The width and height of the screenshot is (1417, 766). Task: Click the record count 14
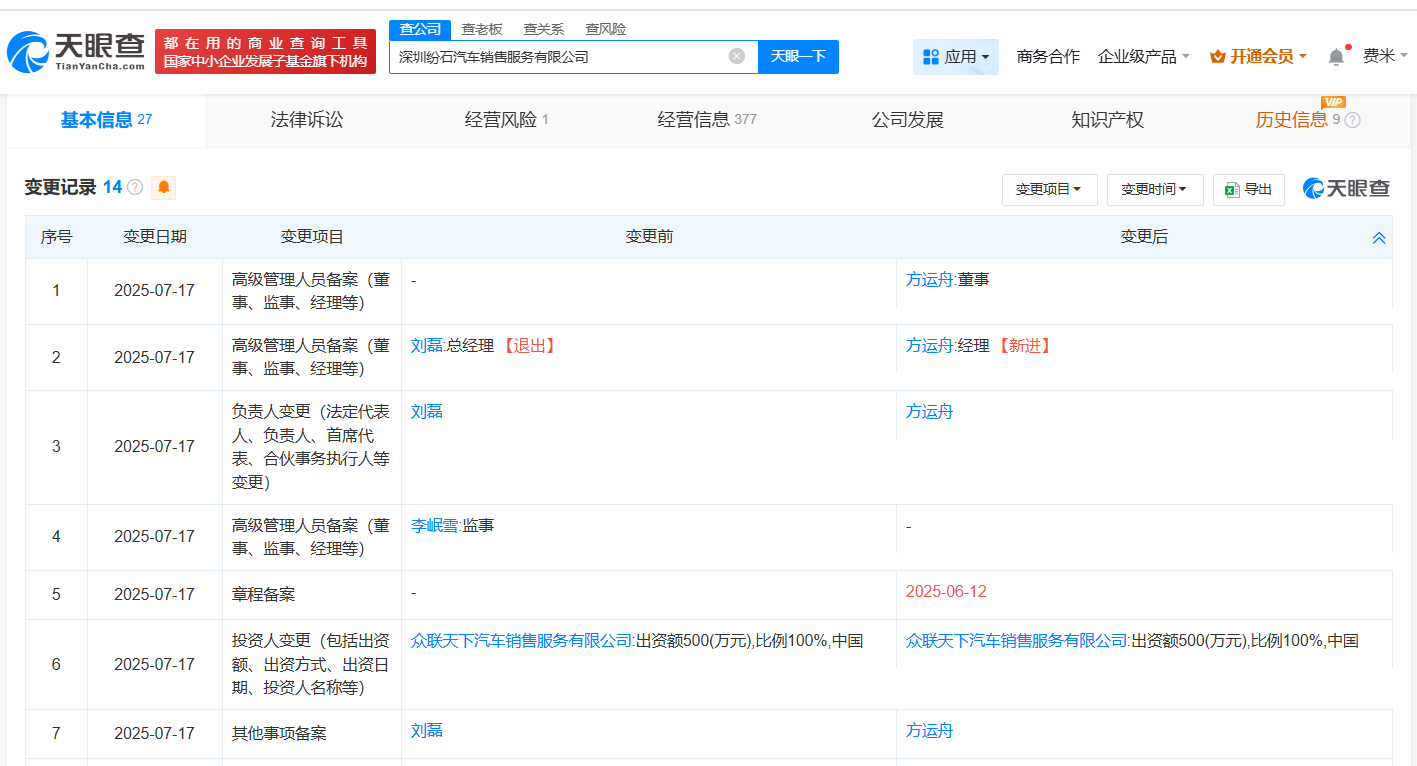(x=112, y=187)
